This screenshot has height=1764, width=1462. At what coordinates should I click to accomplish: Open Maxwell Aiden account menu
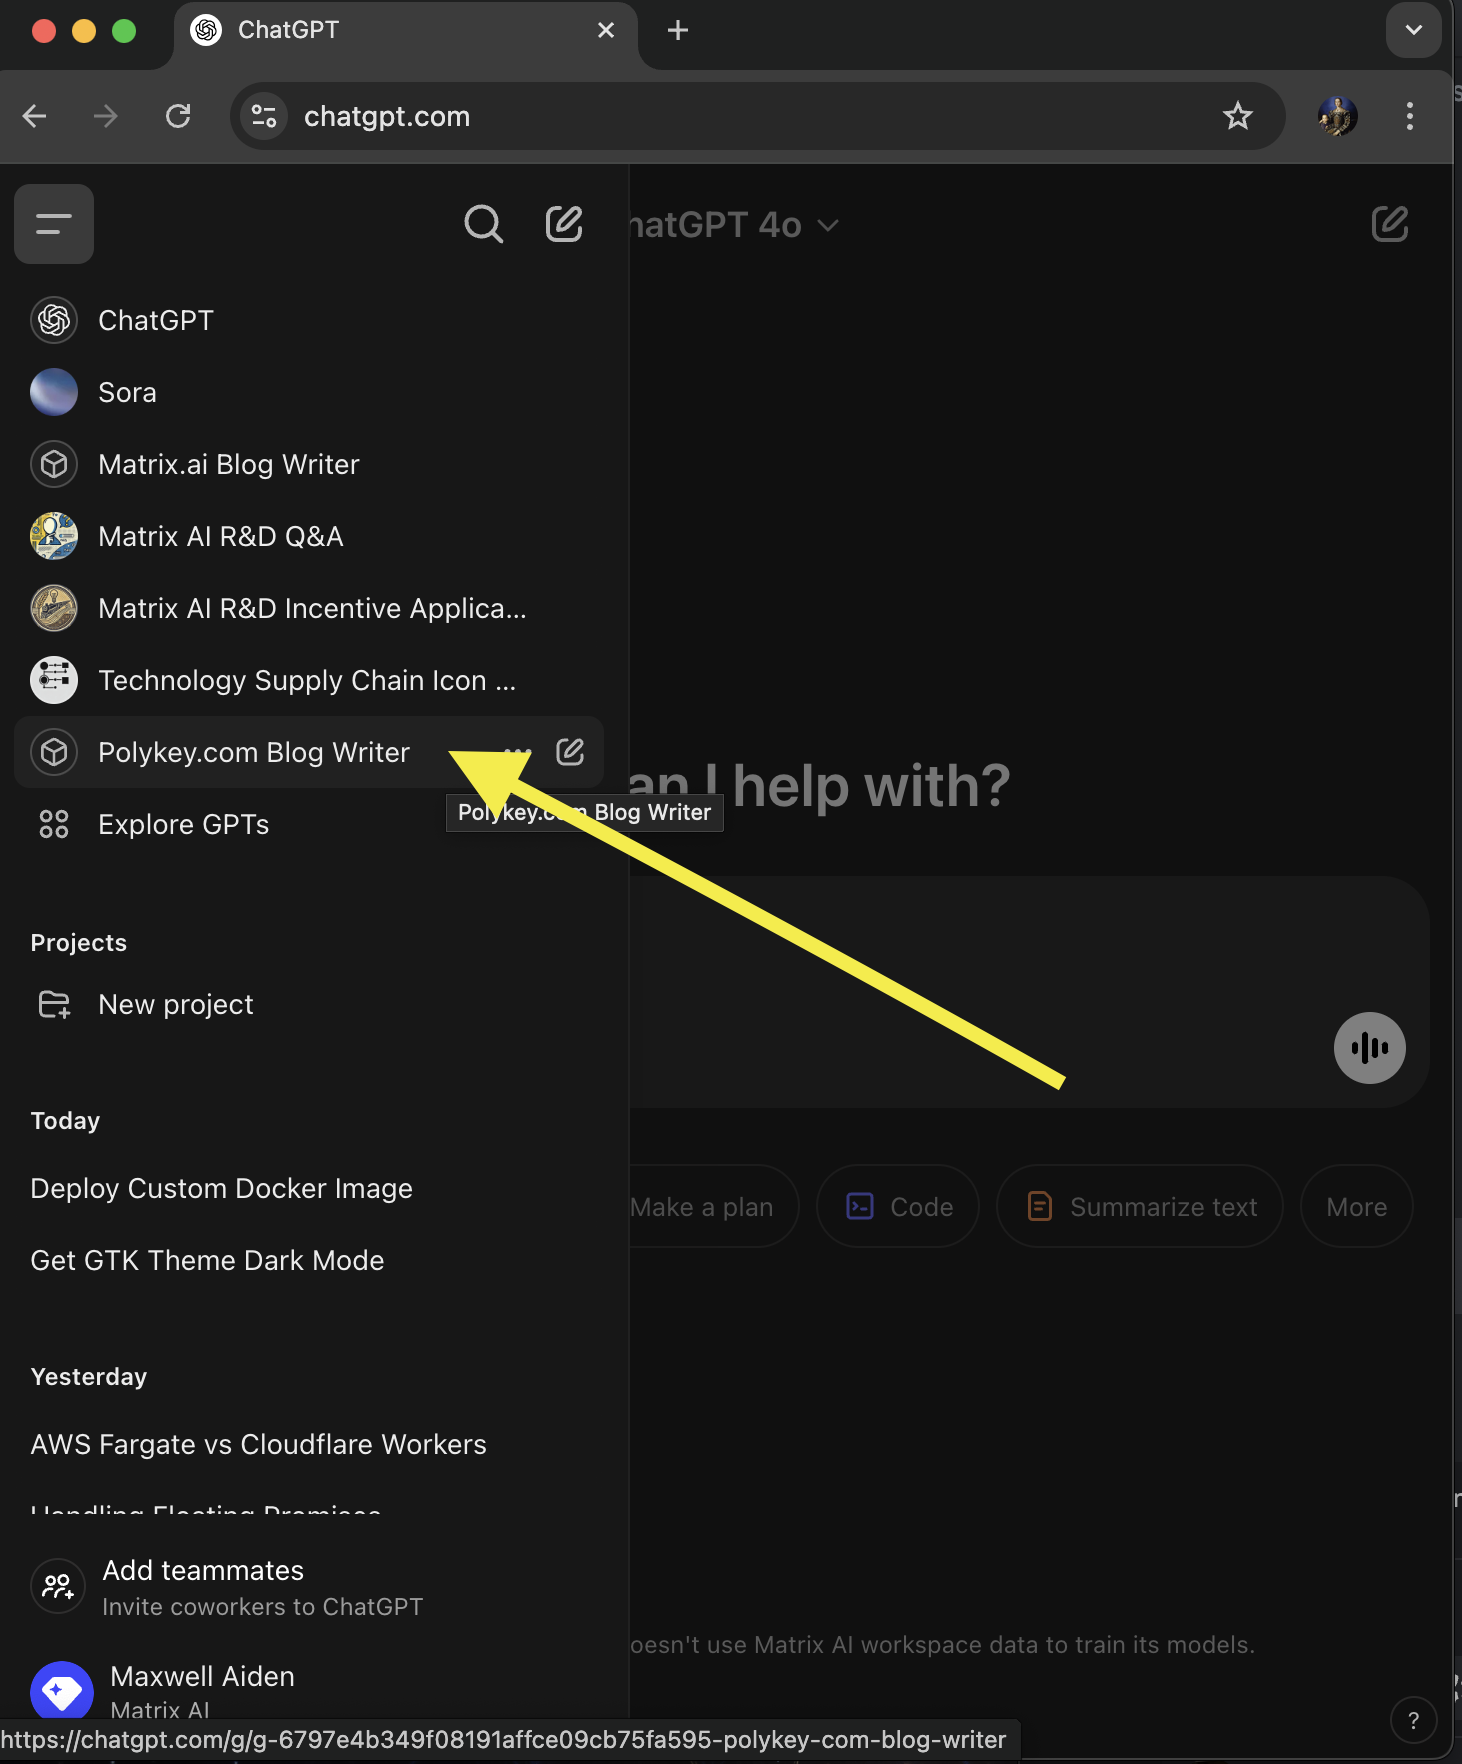(x=308, y=1690)
